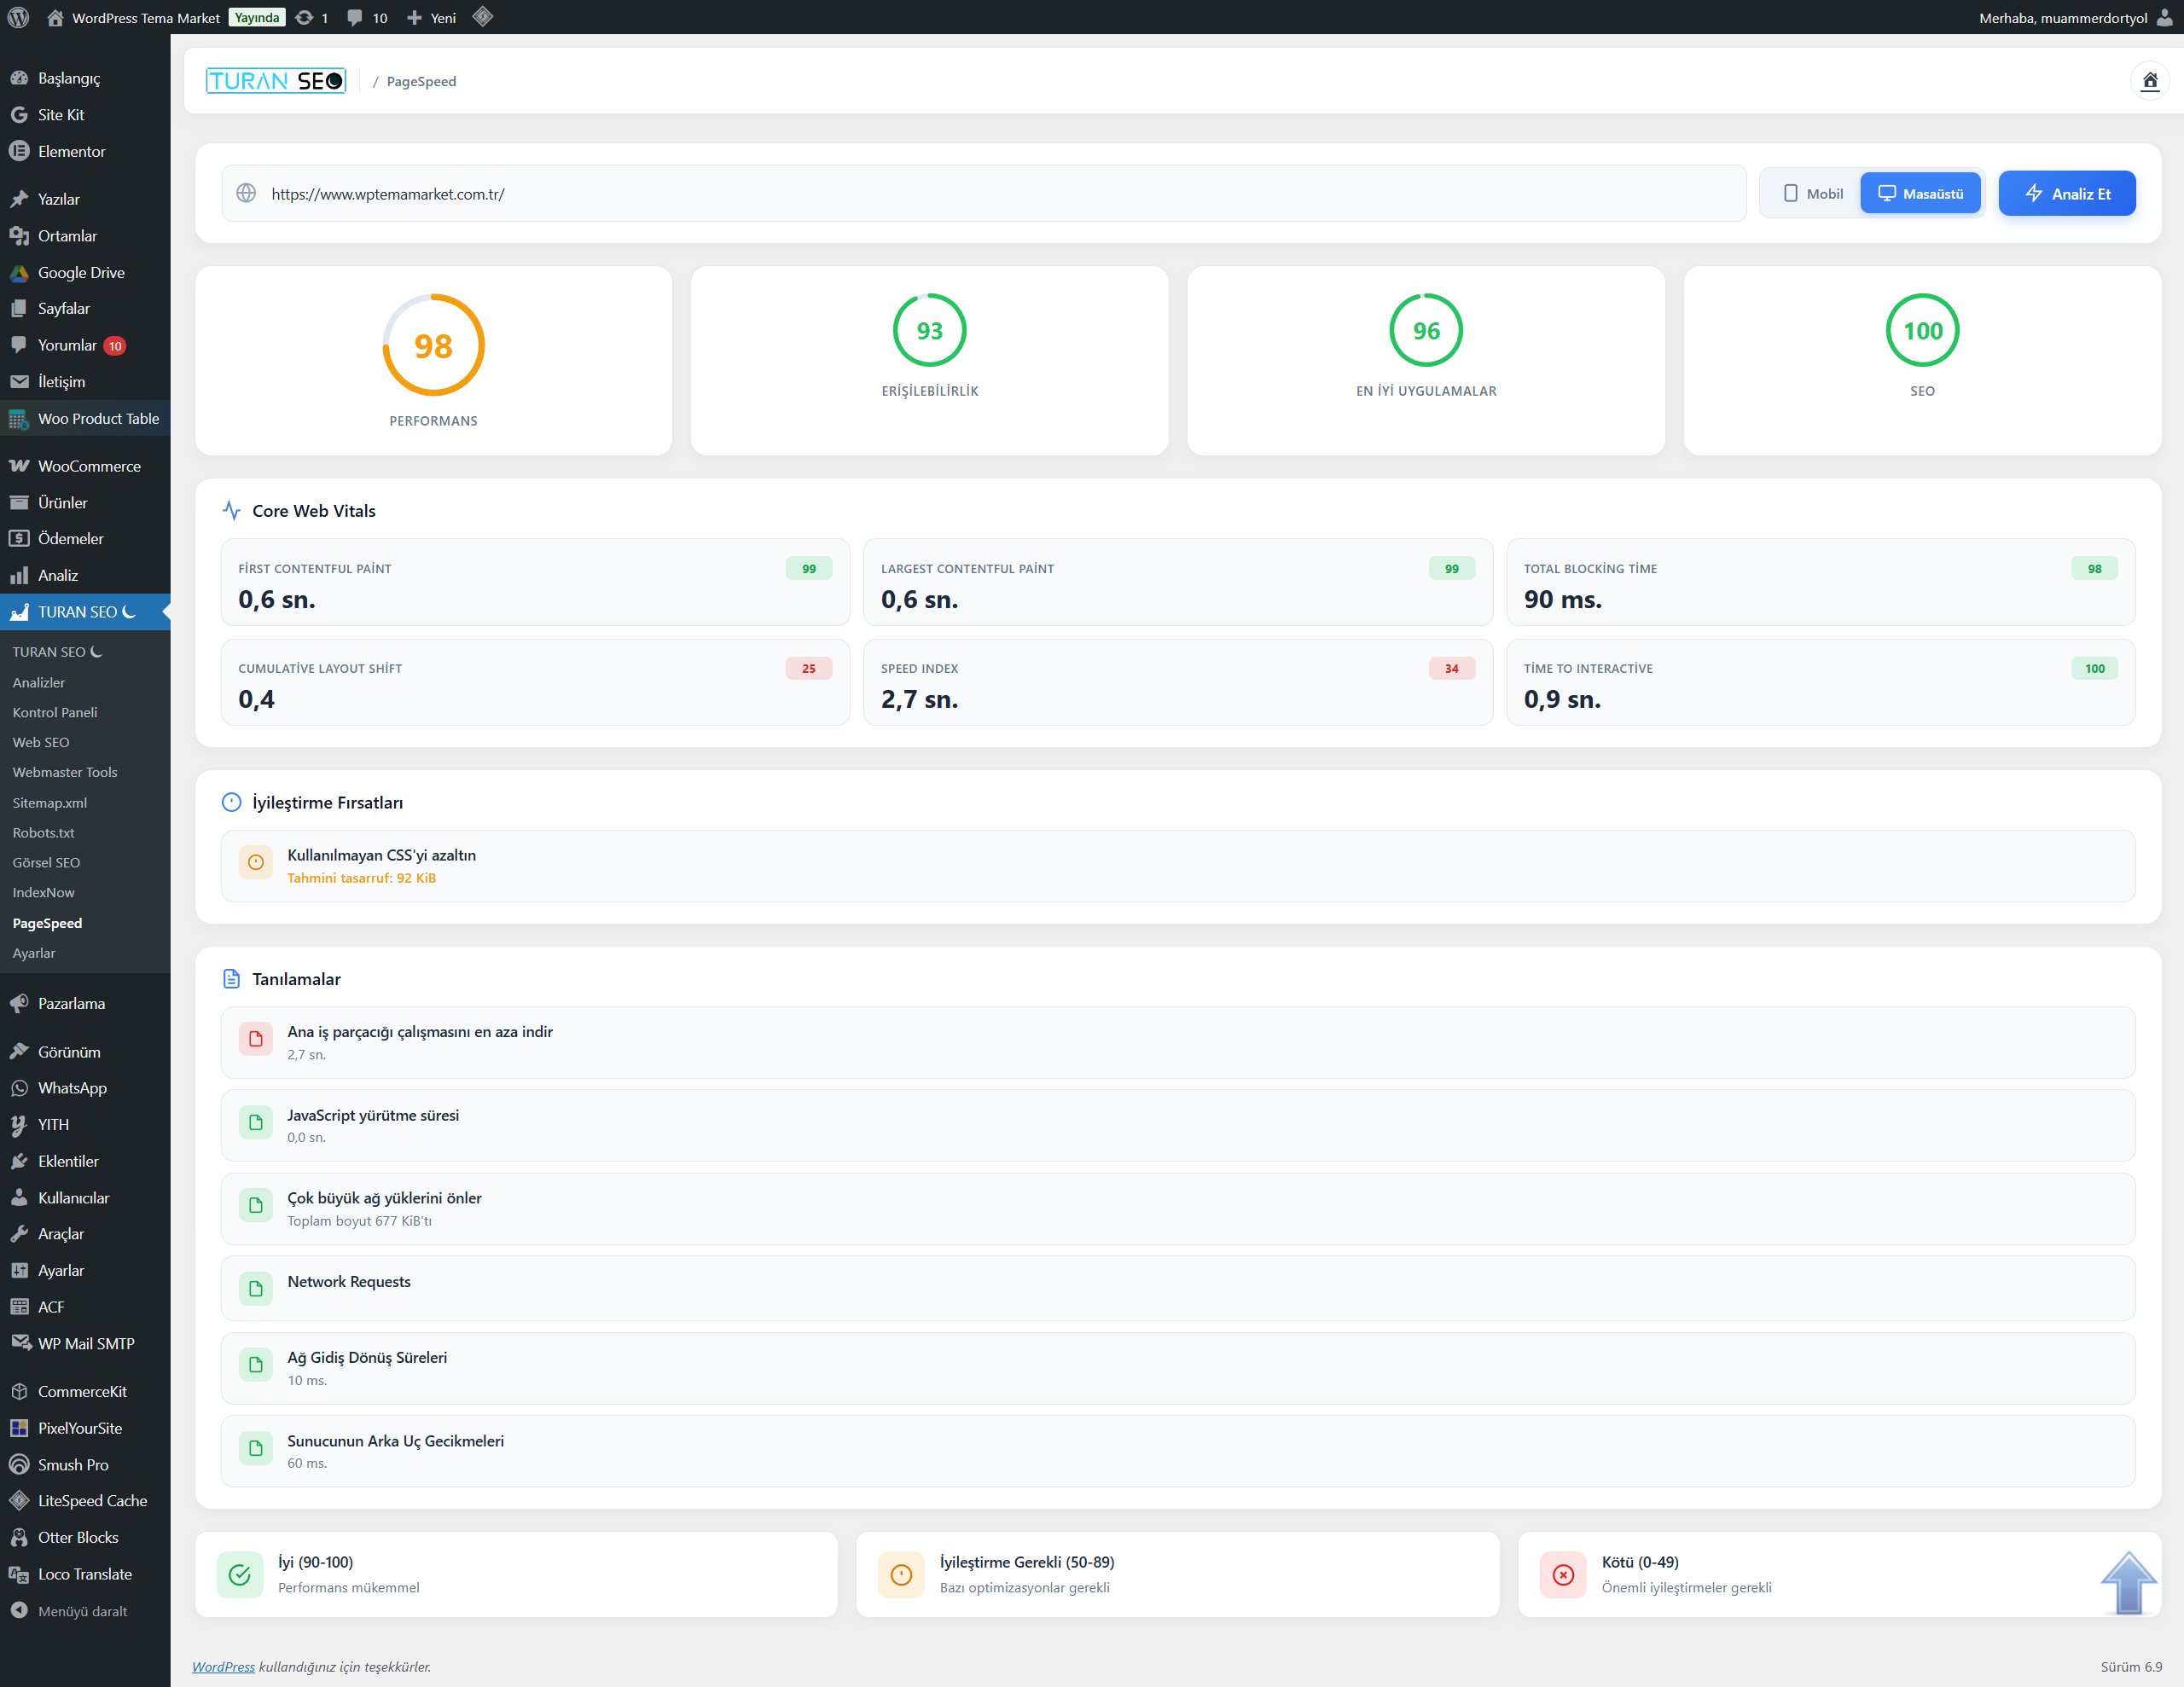Screen dimensions: 2184x1687
Task: Click the TURAN SEO logo
Action: pos(276,81)
